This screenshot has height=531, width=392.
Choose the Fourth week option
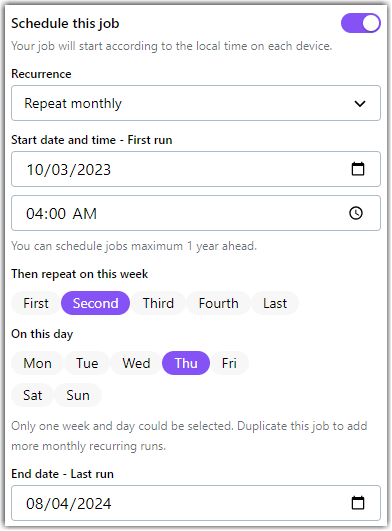(x=218, y=303)
